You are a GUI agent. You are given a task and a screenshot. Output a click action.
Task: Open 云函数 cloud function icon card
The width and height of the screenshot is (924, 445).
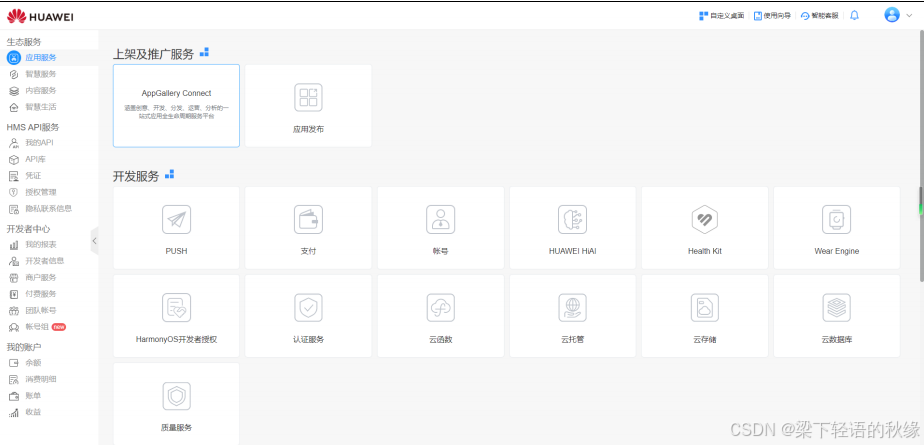[x=440, y=316]
